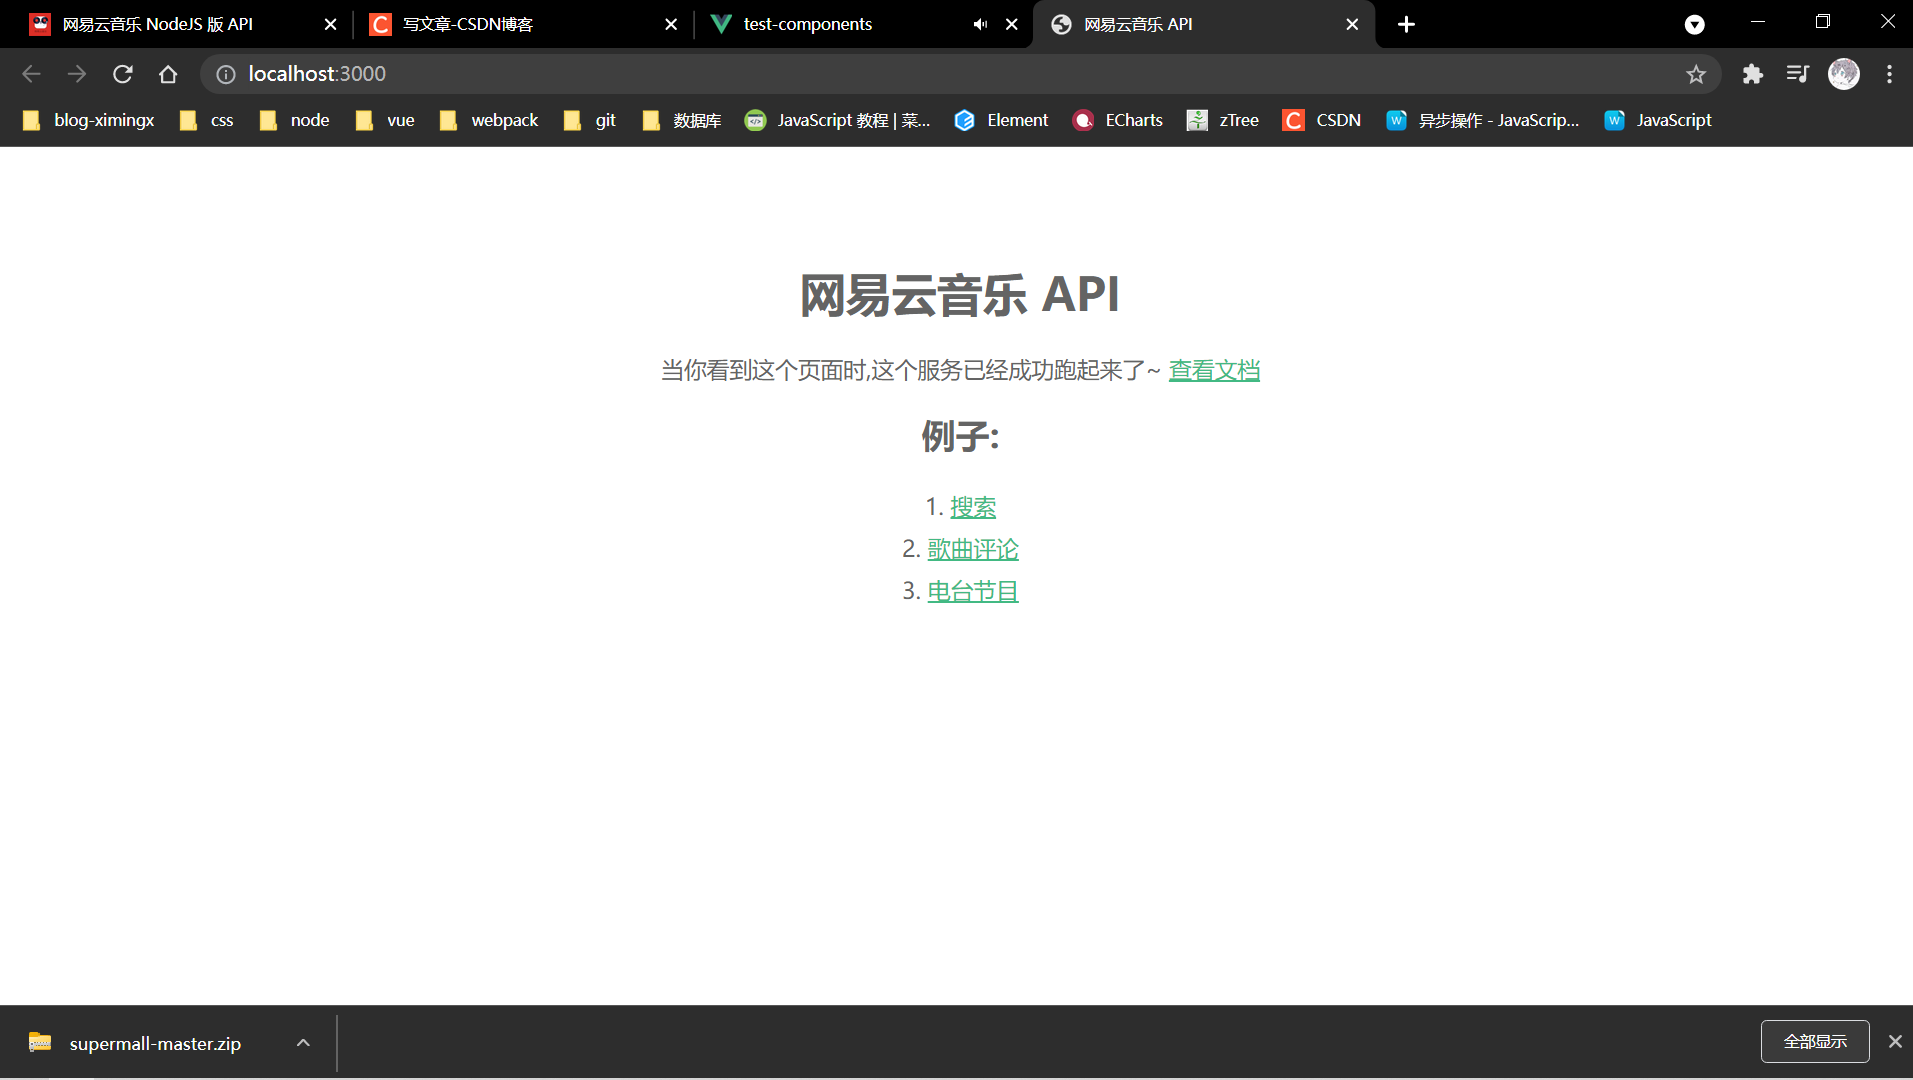Close the test-components tab
Screen dimensions: 1913x1080
tap(1012, 24)
